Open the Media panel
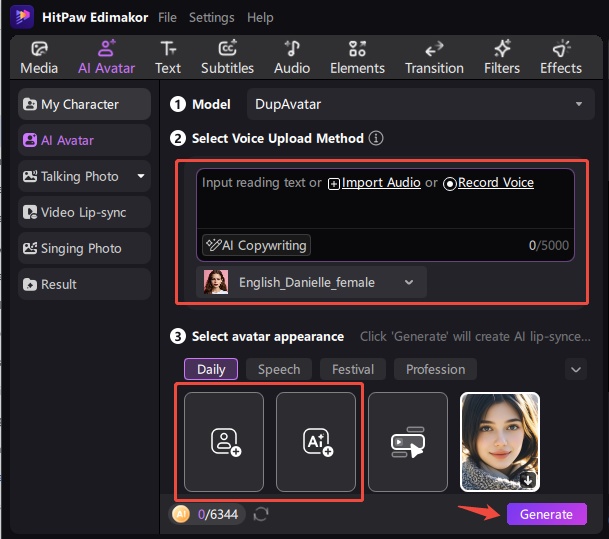 [39, 57]
